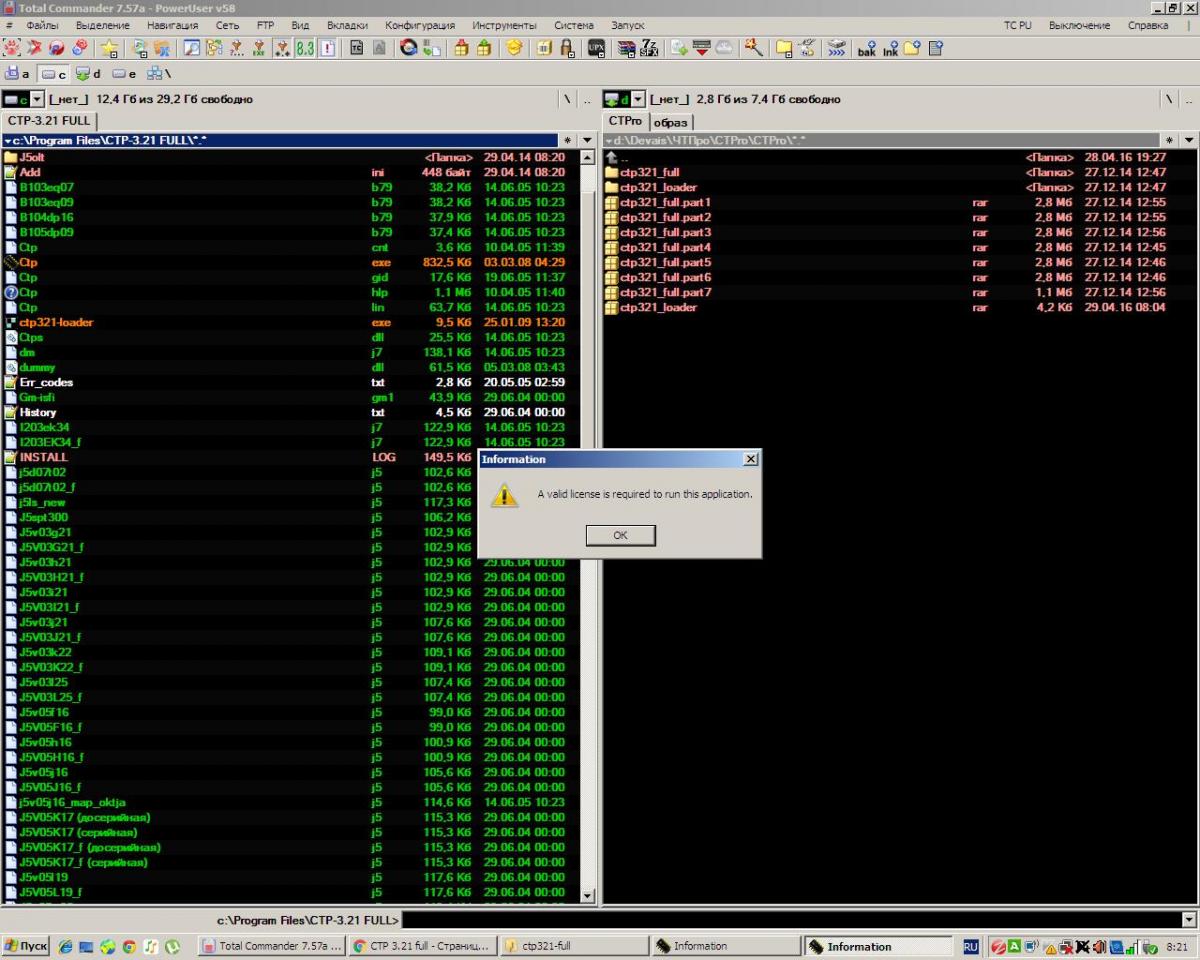1200x960 pixels.
Task: Select the CTP-3.21 FULL left tab
Action: (49, 121)
